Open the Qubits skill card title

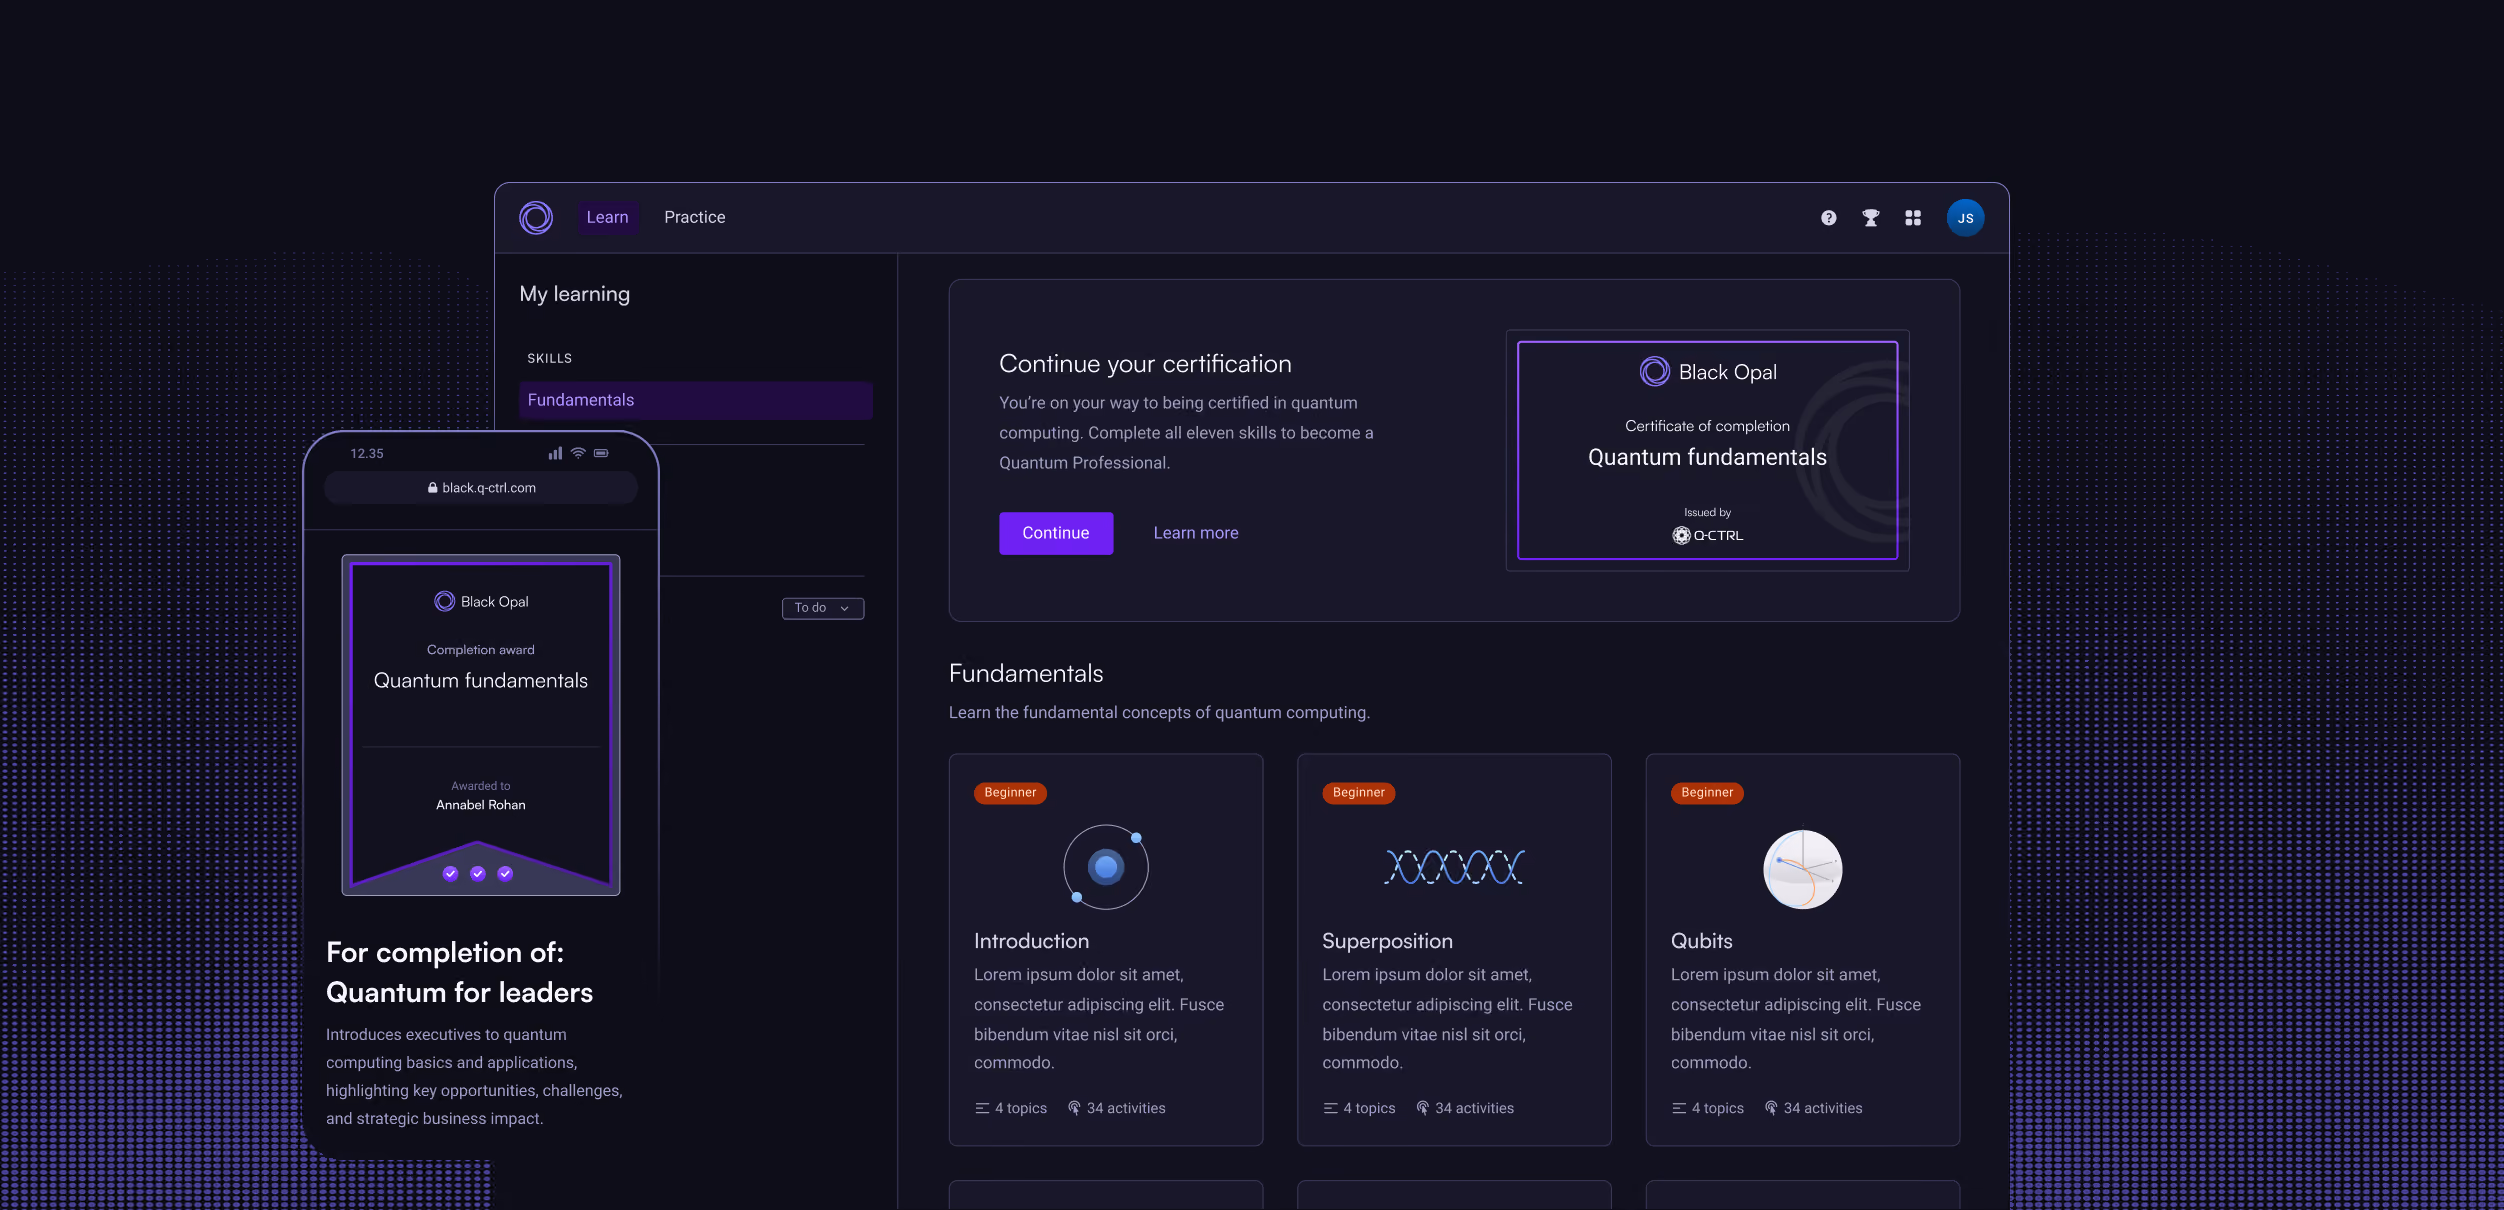click(1701, 941)
